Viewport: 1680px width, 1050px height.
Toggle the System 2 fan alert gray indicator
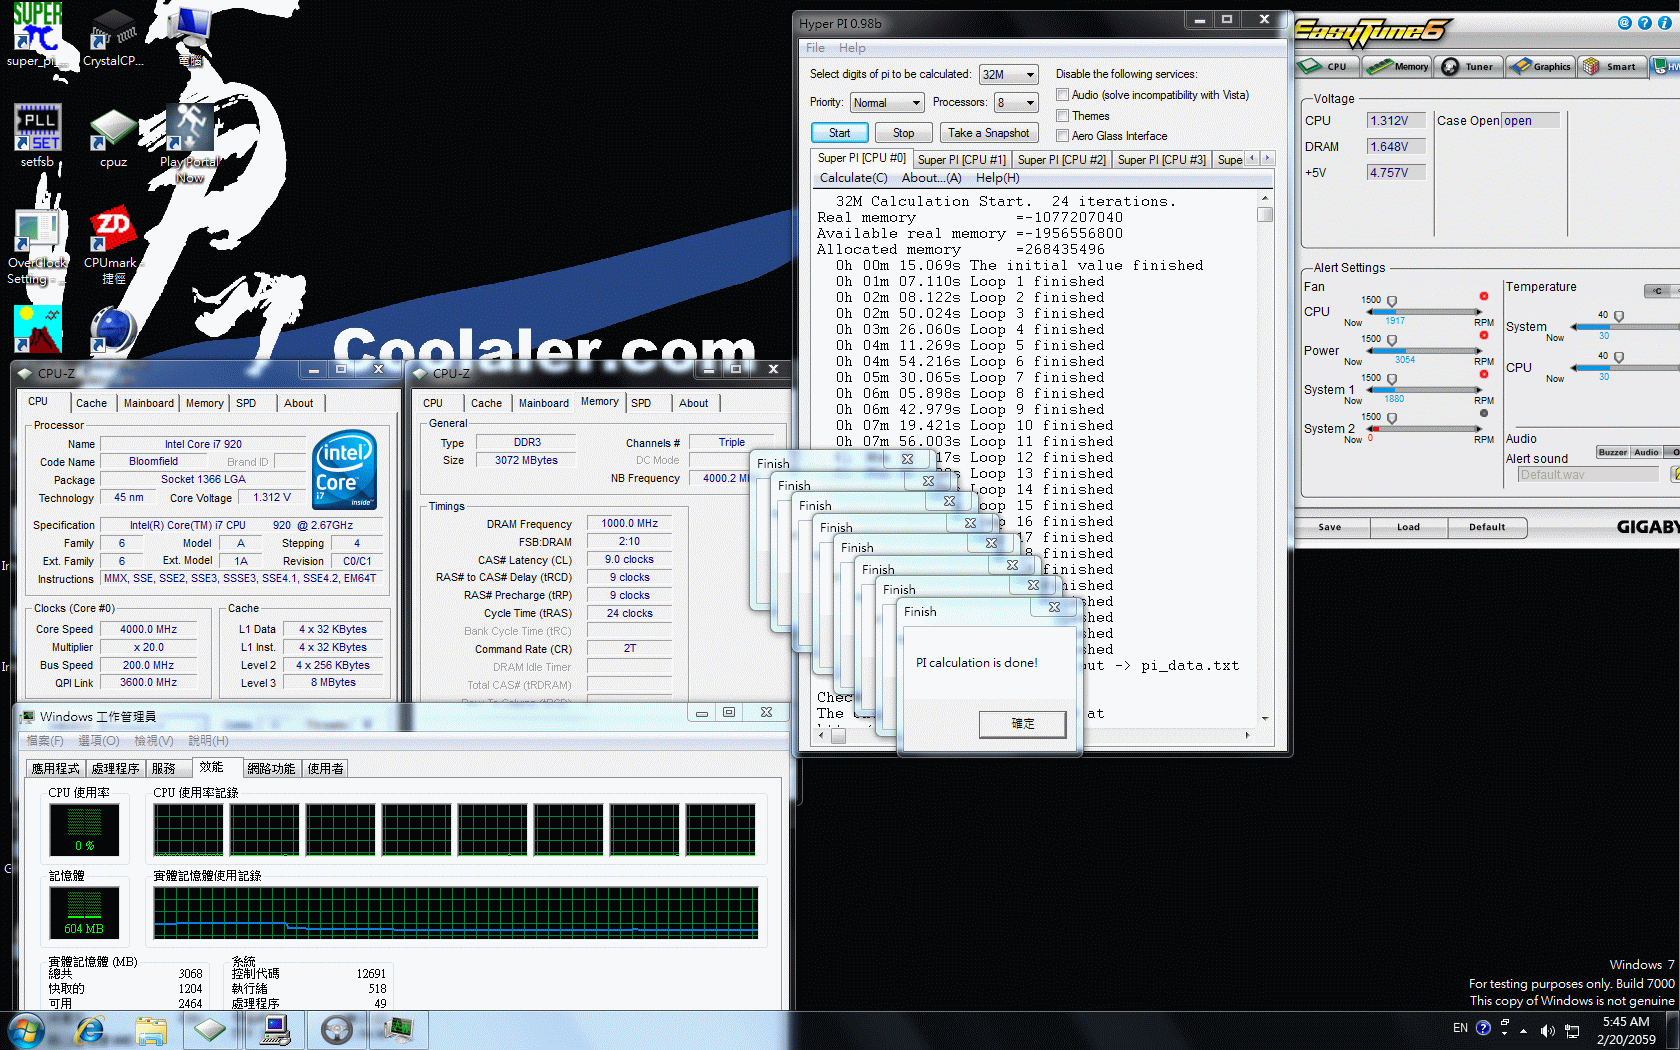1484,413
